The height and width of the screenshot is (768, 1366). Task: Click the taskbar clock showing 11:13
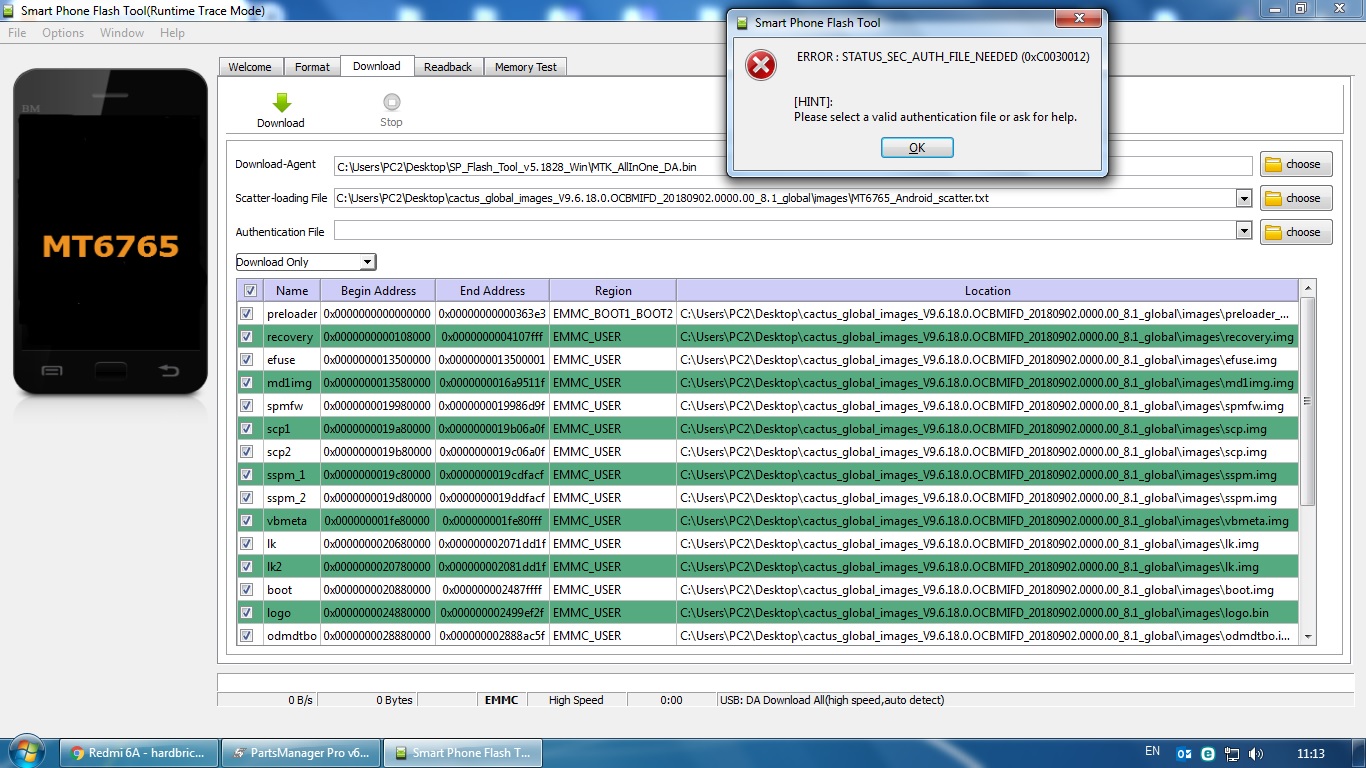click(1310, 753)
